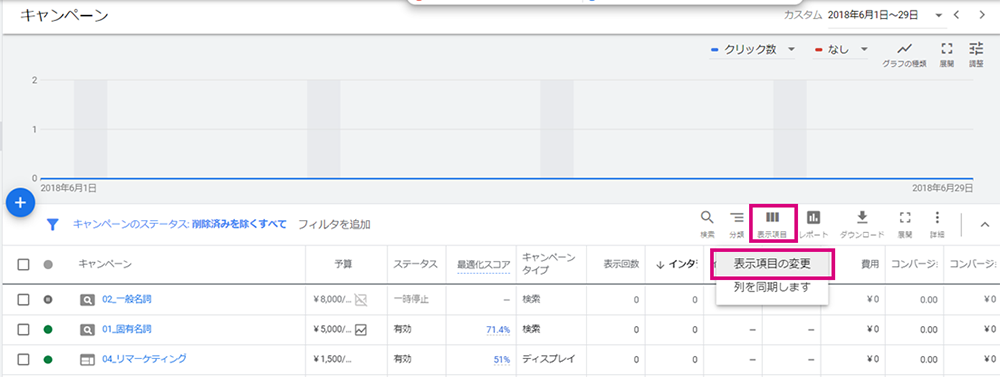Click the 分類 segment icon
This screenshot has width=1000, height=377.
(737, 225)
